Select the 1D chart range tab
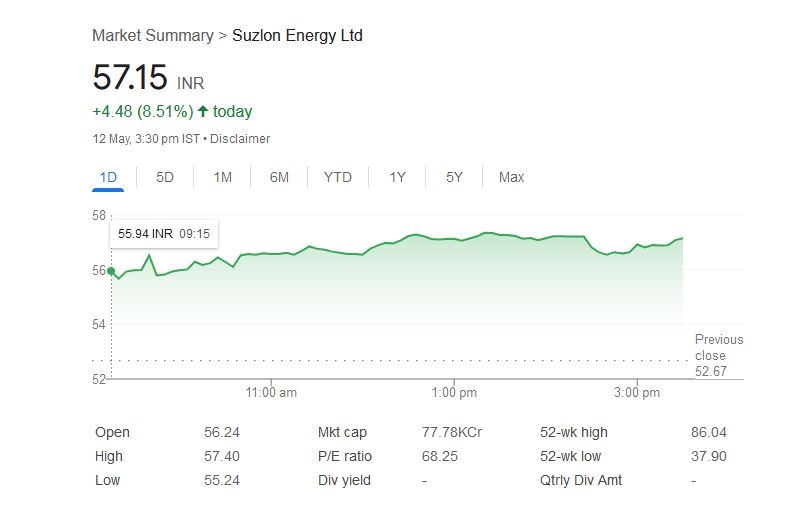The width and height of the screenshot is (792, 511). click(x=108, y=178)
